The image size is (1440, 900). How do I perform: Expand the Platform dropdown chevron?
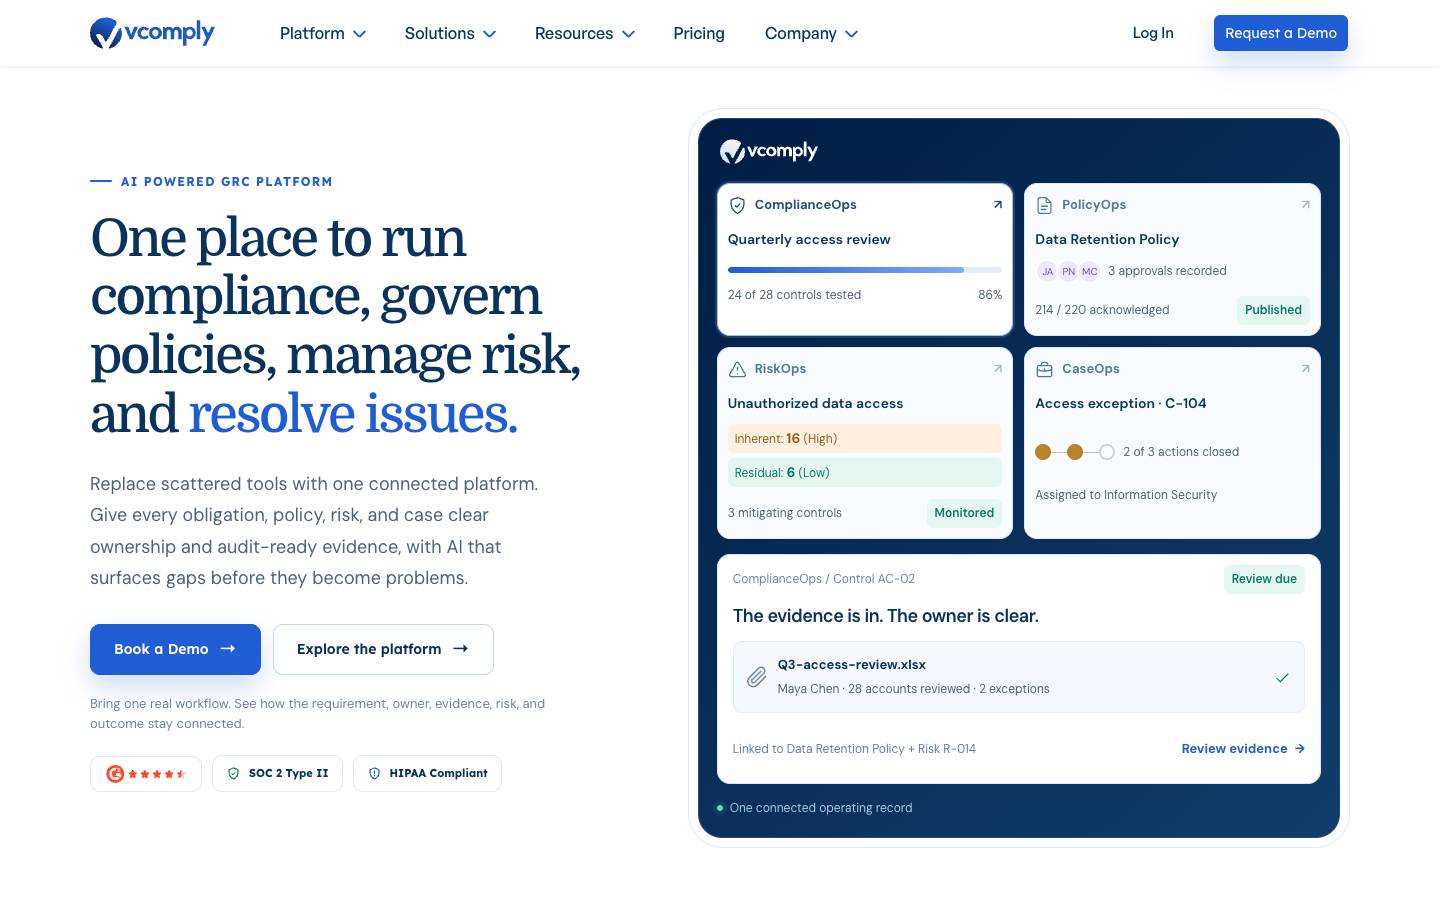pos(360,34)
